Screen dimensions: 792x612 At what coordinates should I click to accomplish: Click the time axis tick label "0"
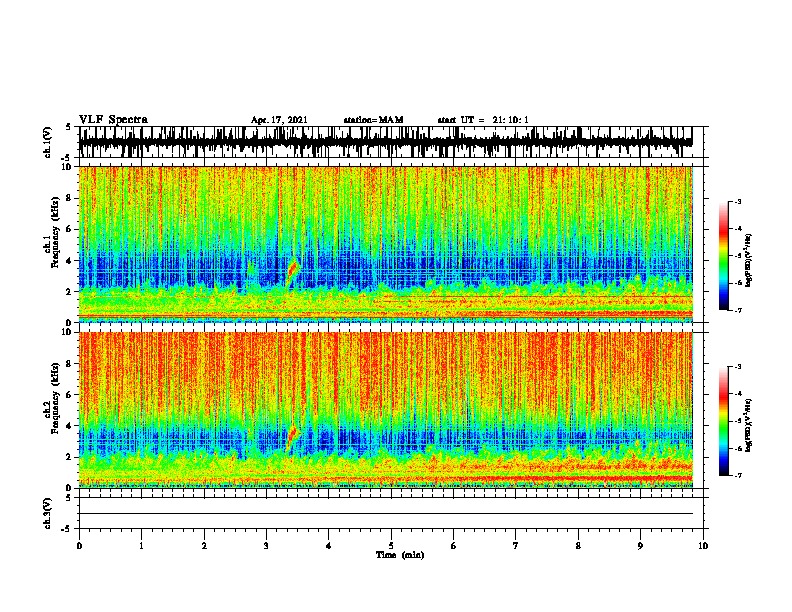(x=79, y=546)
